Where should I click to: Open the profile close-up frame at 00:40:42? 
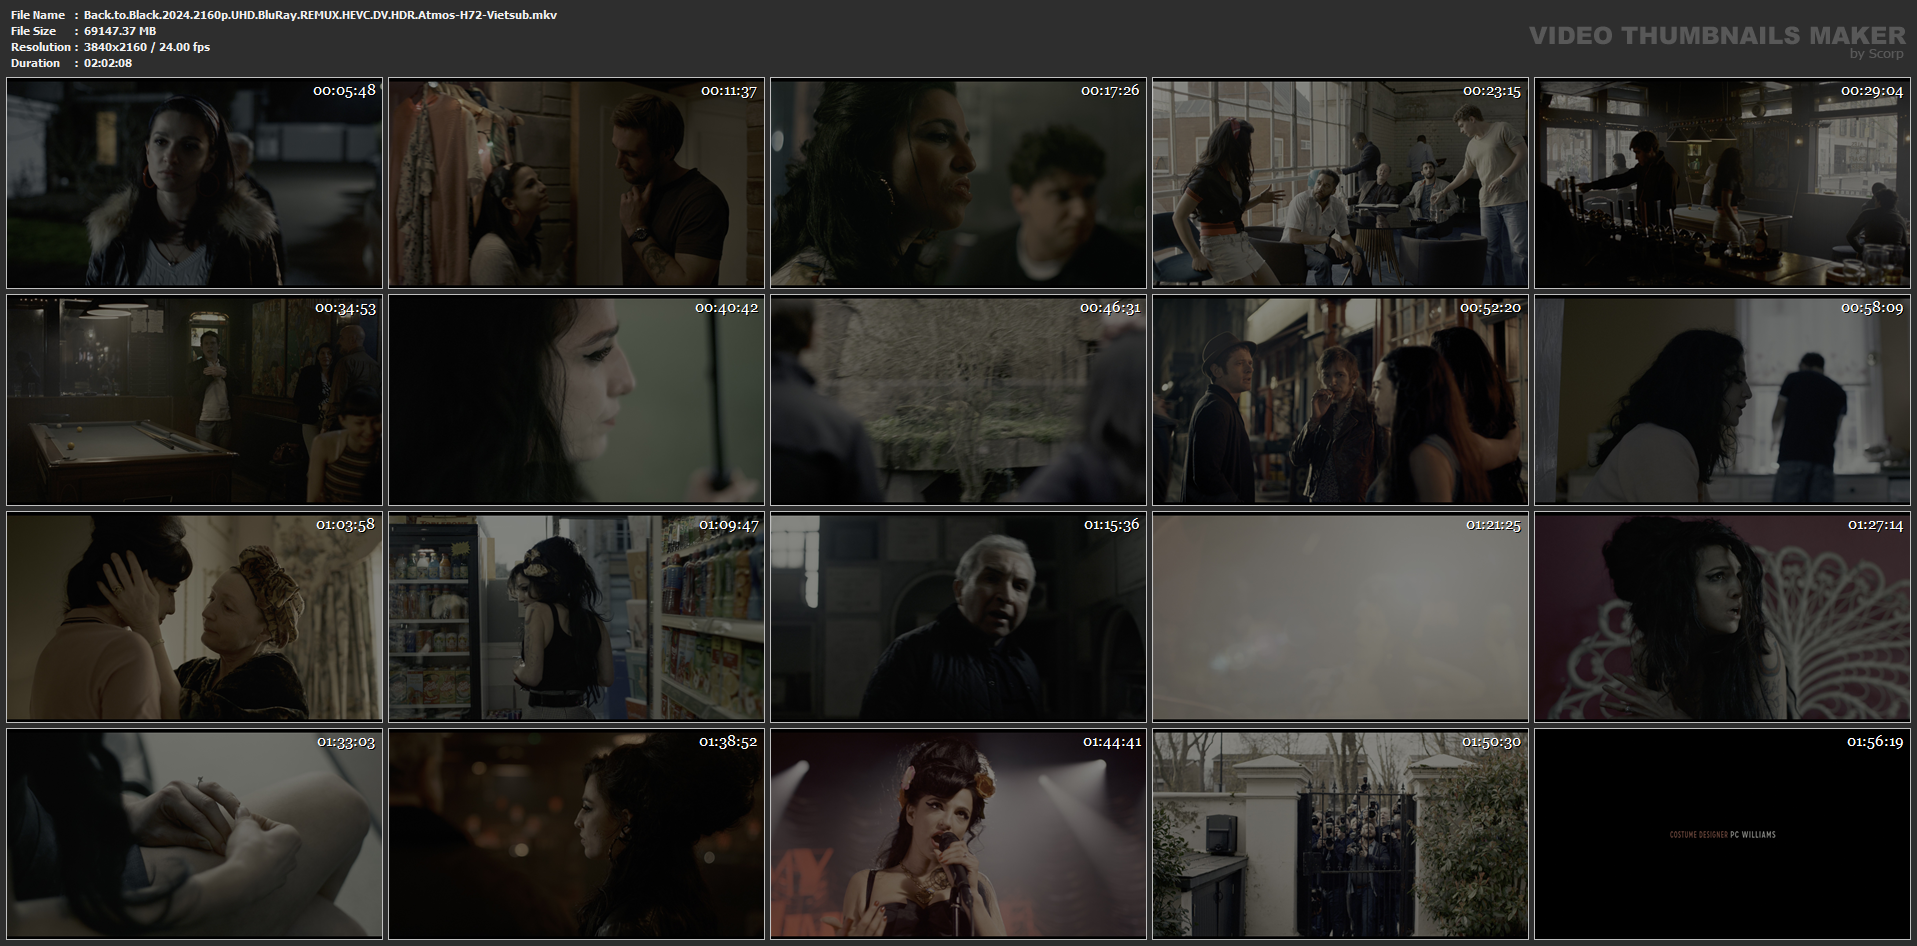[x=576, y=400]
